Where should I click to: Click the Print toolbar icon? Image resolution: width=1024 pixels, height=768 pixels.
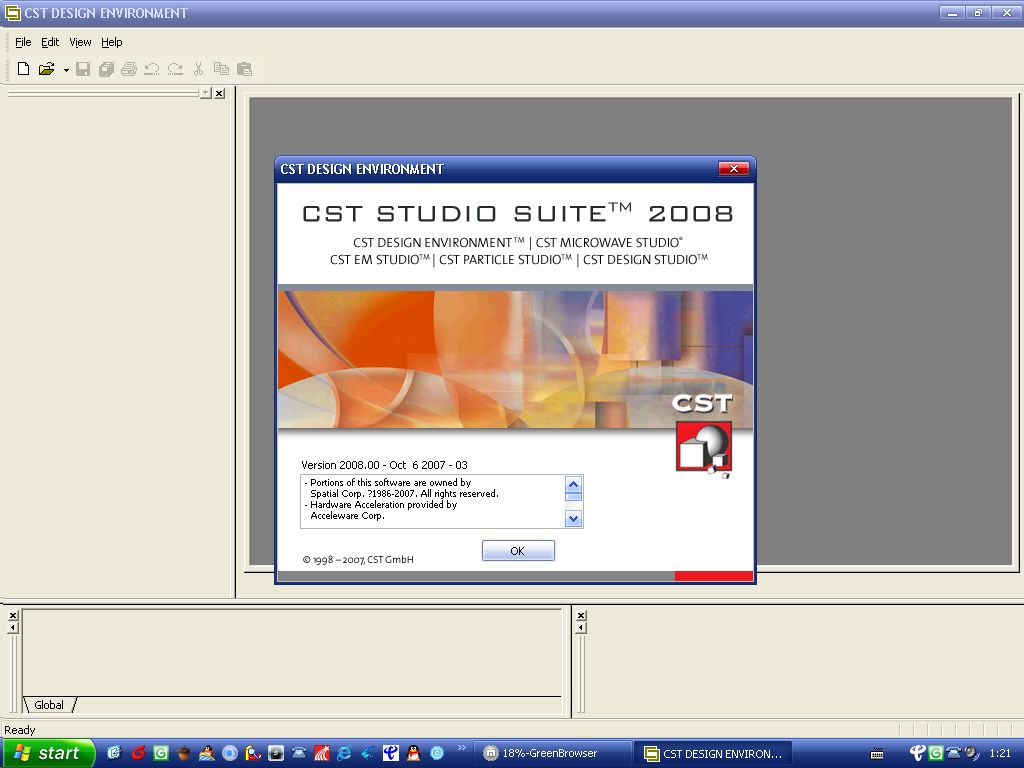pos(129,69)
